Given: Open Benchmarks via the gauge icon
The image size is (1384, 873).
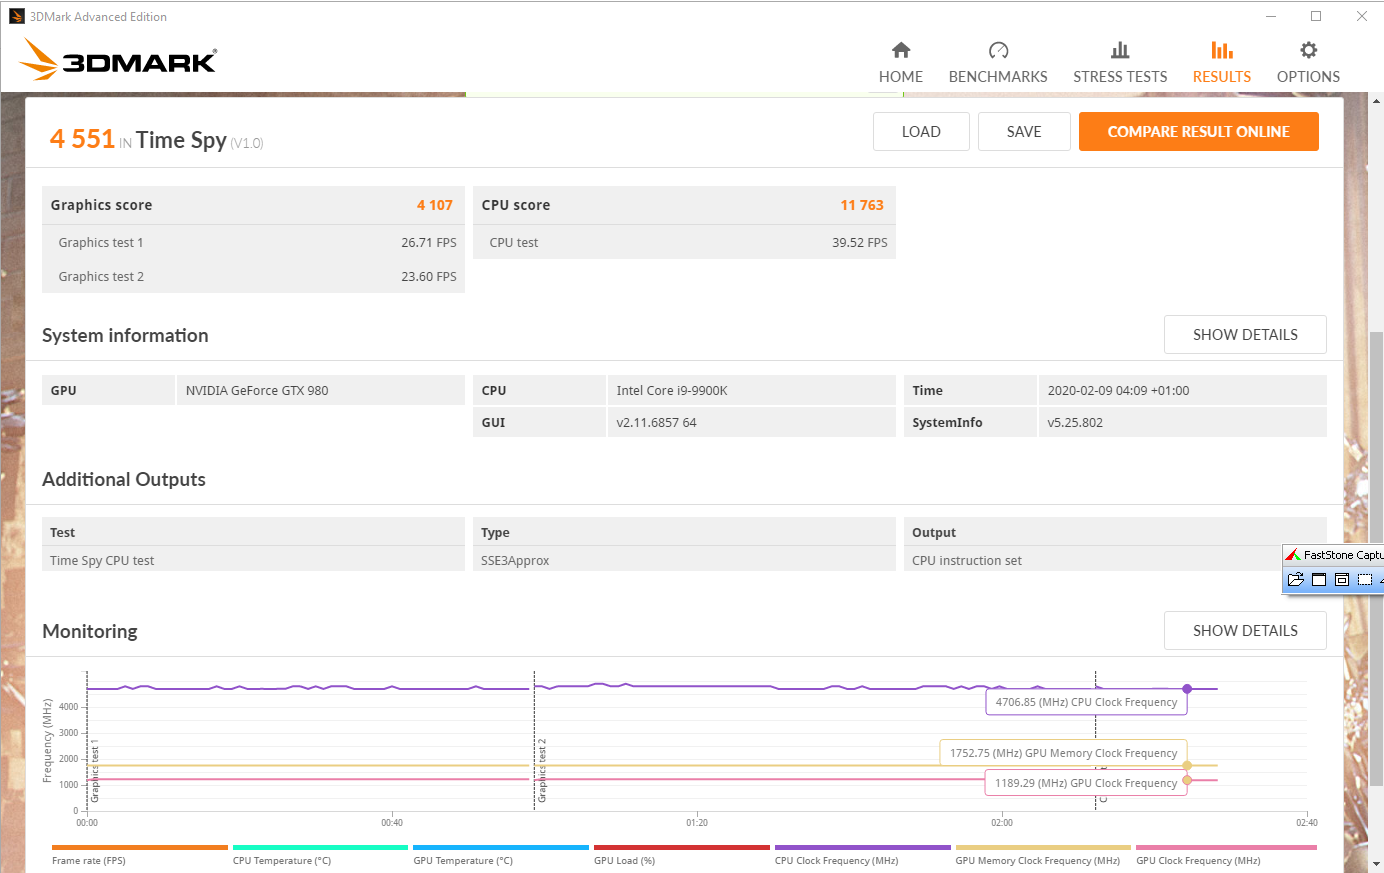Looking at the screenshot, I should pyautogui.click(x=998, y=50).
